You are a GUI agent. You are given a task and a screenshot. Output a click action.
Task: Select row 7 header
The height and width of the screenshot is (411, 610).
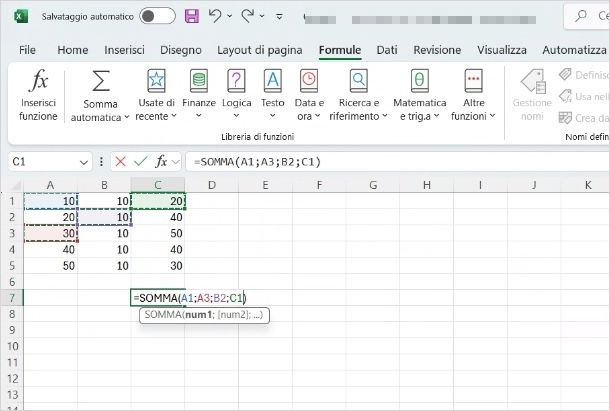[x=12, y=298]
